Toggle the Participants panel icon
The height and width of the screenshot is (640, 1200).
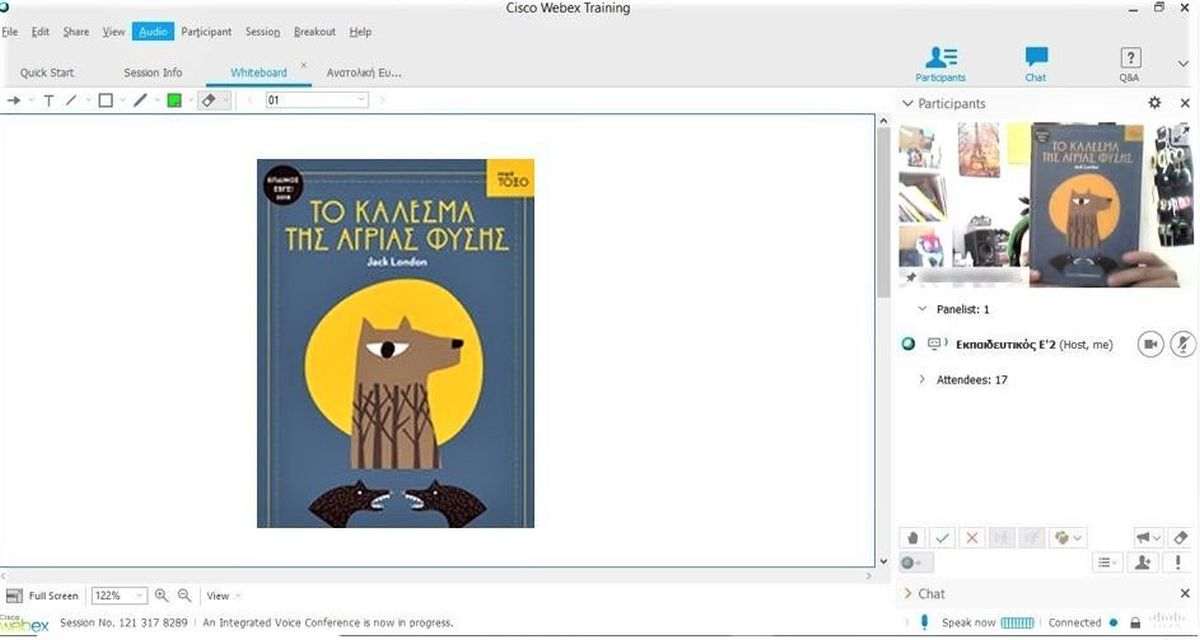pos(941,64)
